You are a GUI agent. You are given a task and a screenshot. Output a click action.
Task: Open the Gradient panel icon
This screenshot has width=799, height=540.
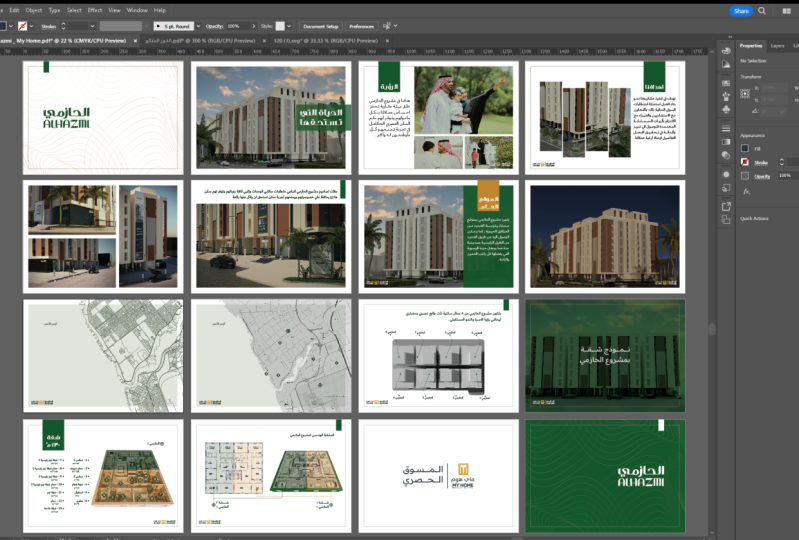(726, 142)
